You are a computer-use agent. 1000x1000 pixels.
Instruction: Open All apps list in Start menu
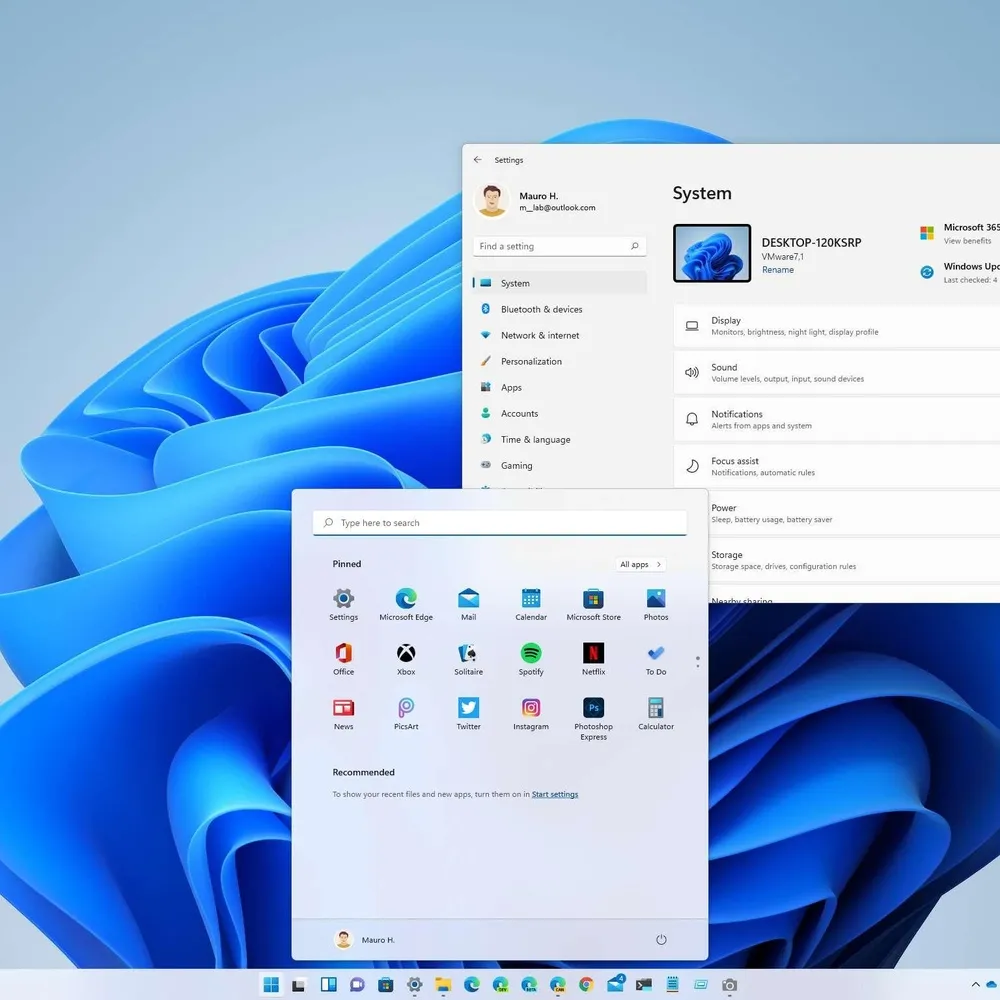pos(640,564)
